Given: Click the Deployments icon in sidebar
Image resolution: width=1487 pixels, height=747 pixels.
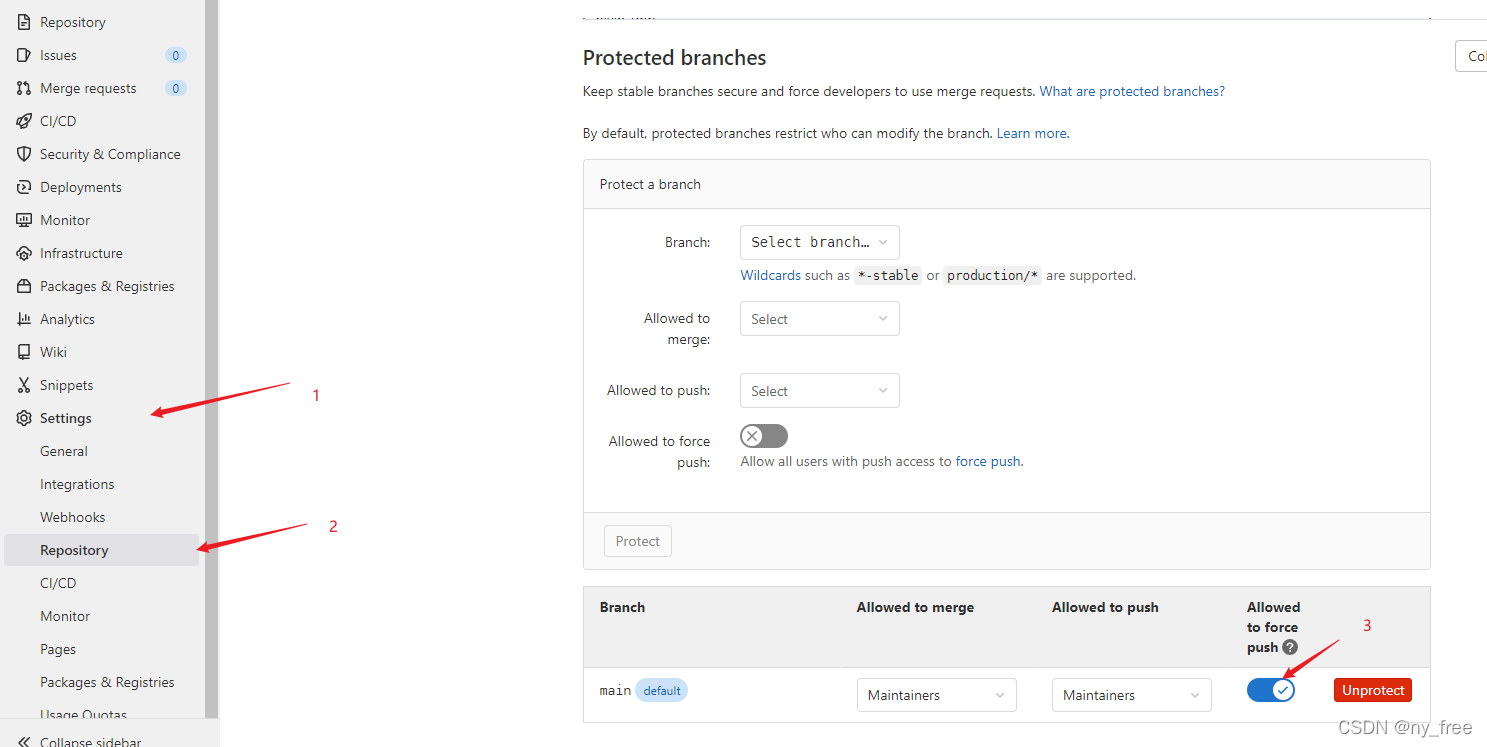Looking at the screenshot, I should [24, 187].
